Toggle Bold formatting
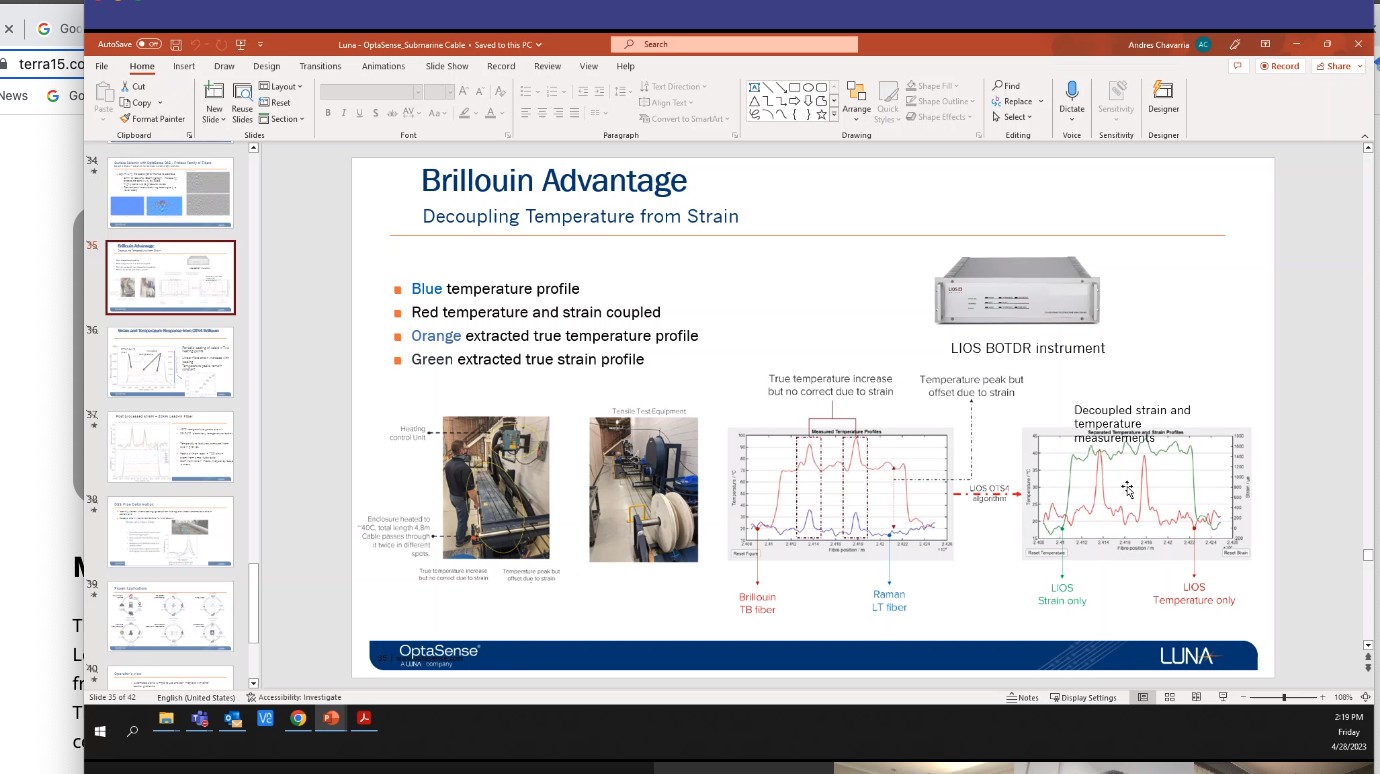1380x774 pixels. [x=327, y=113]
